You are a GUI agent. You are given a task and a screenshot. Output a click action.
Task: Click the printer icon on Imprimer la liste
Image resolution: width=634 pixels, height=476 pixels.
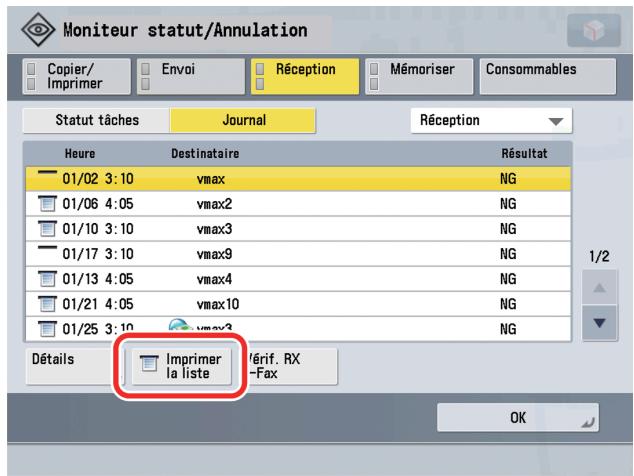149,363
